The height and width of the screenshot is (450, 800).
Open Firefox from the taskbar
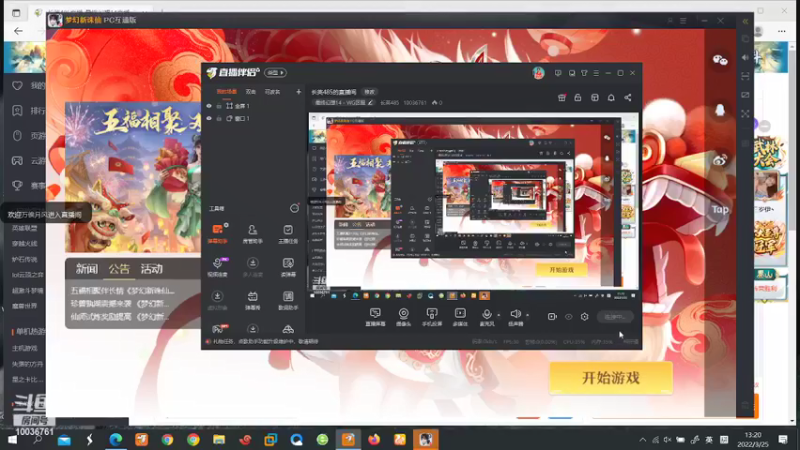(374, 439)
